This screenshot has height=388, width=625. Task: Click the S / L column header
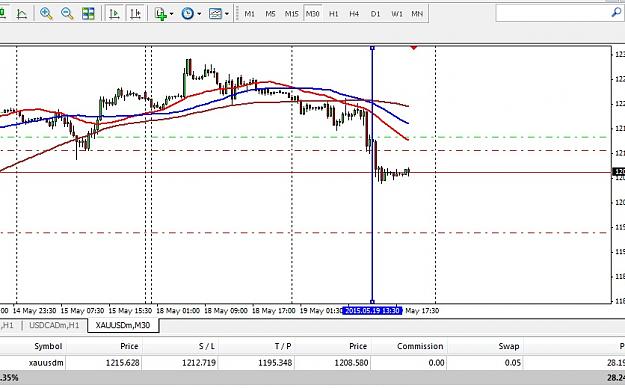(206, 346)
